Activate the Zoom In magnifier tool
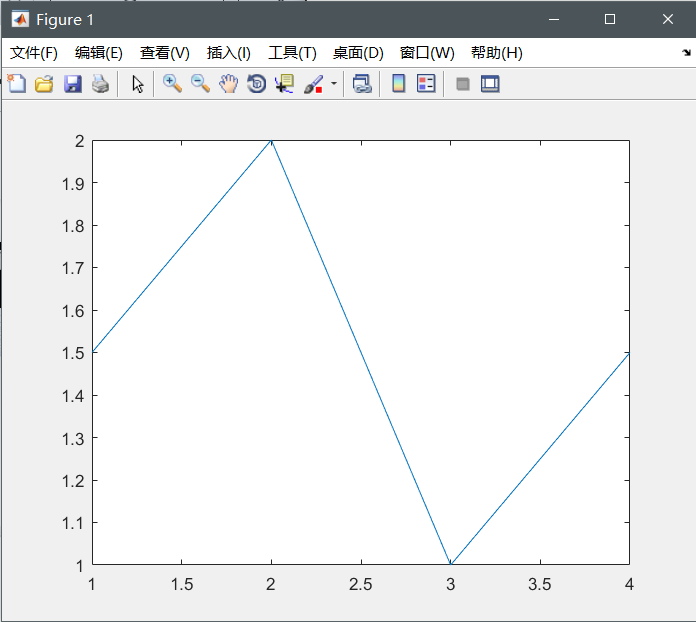The height and width of the screenshot is (622, 696). 172,83
